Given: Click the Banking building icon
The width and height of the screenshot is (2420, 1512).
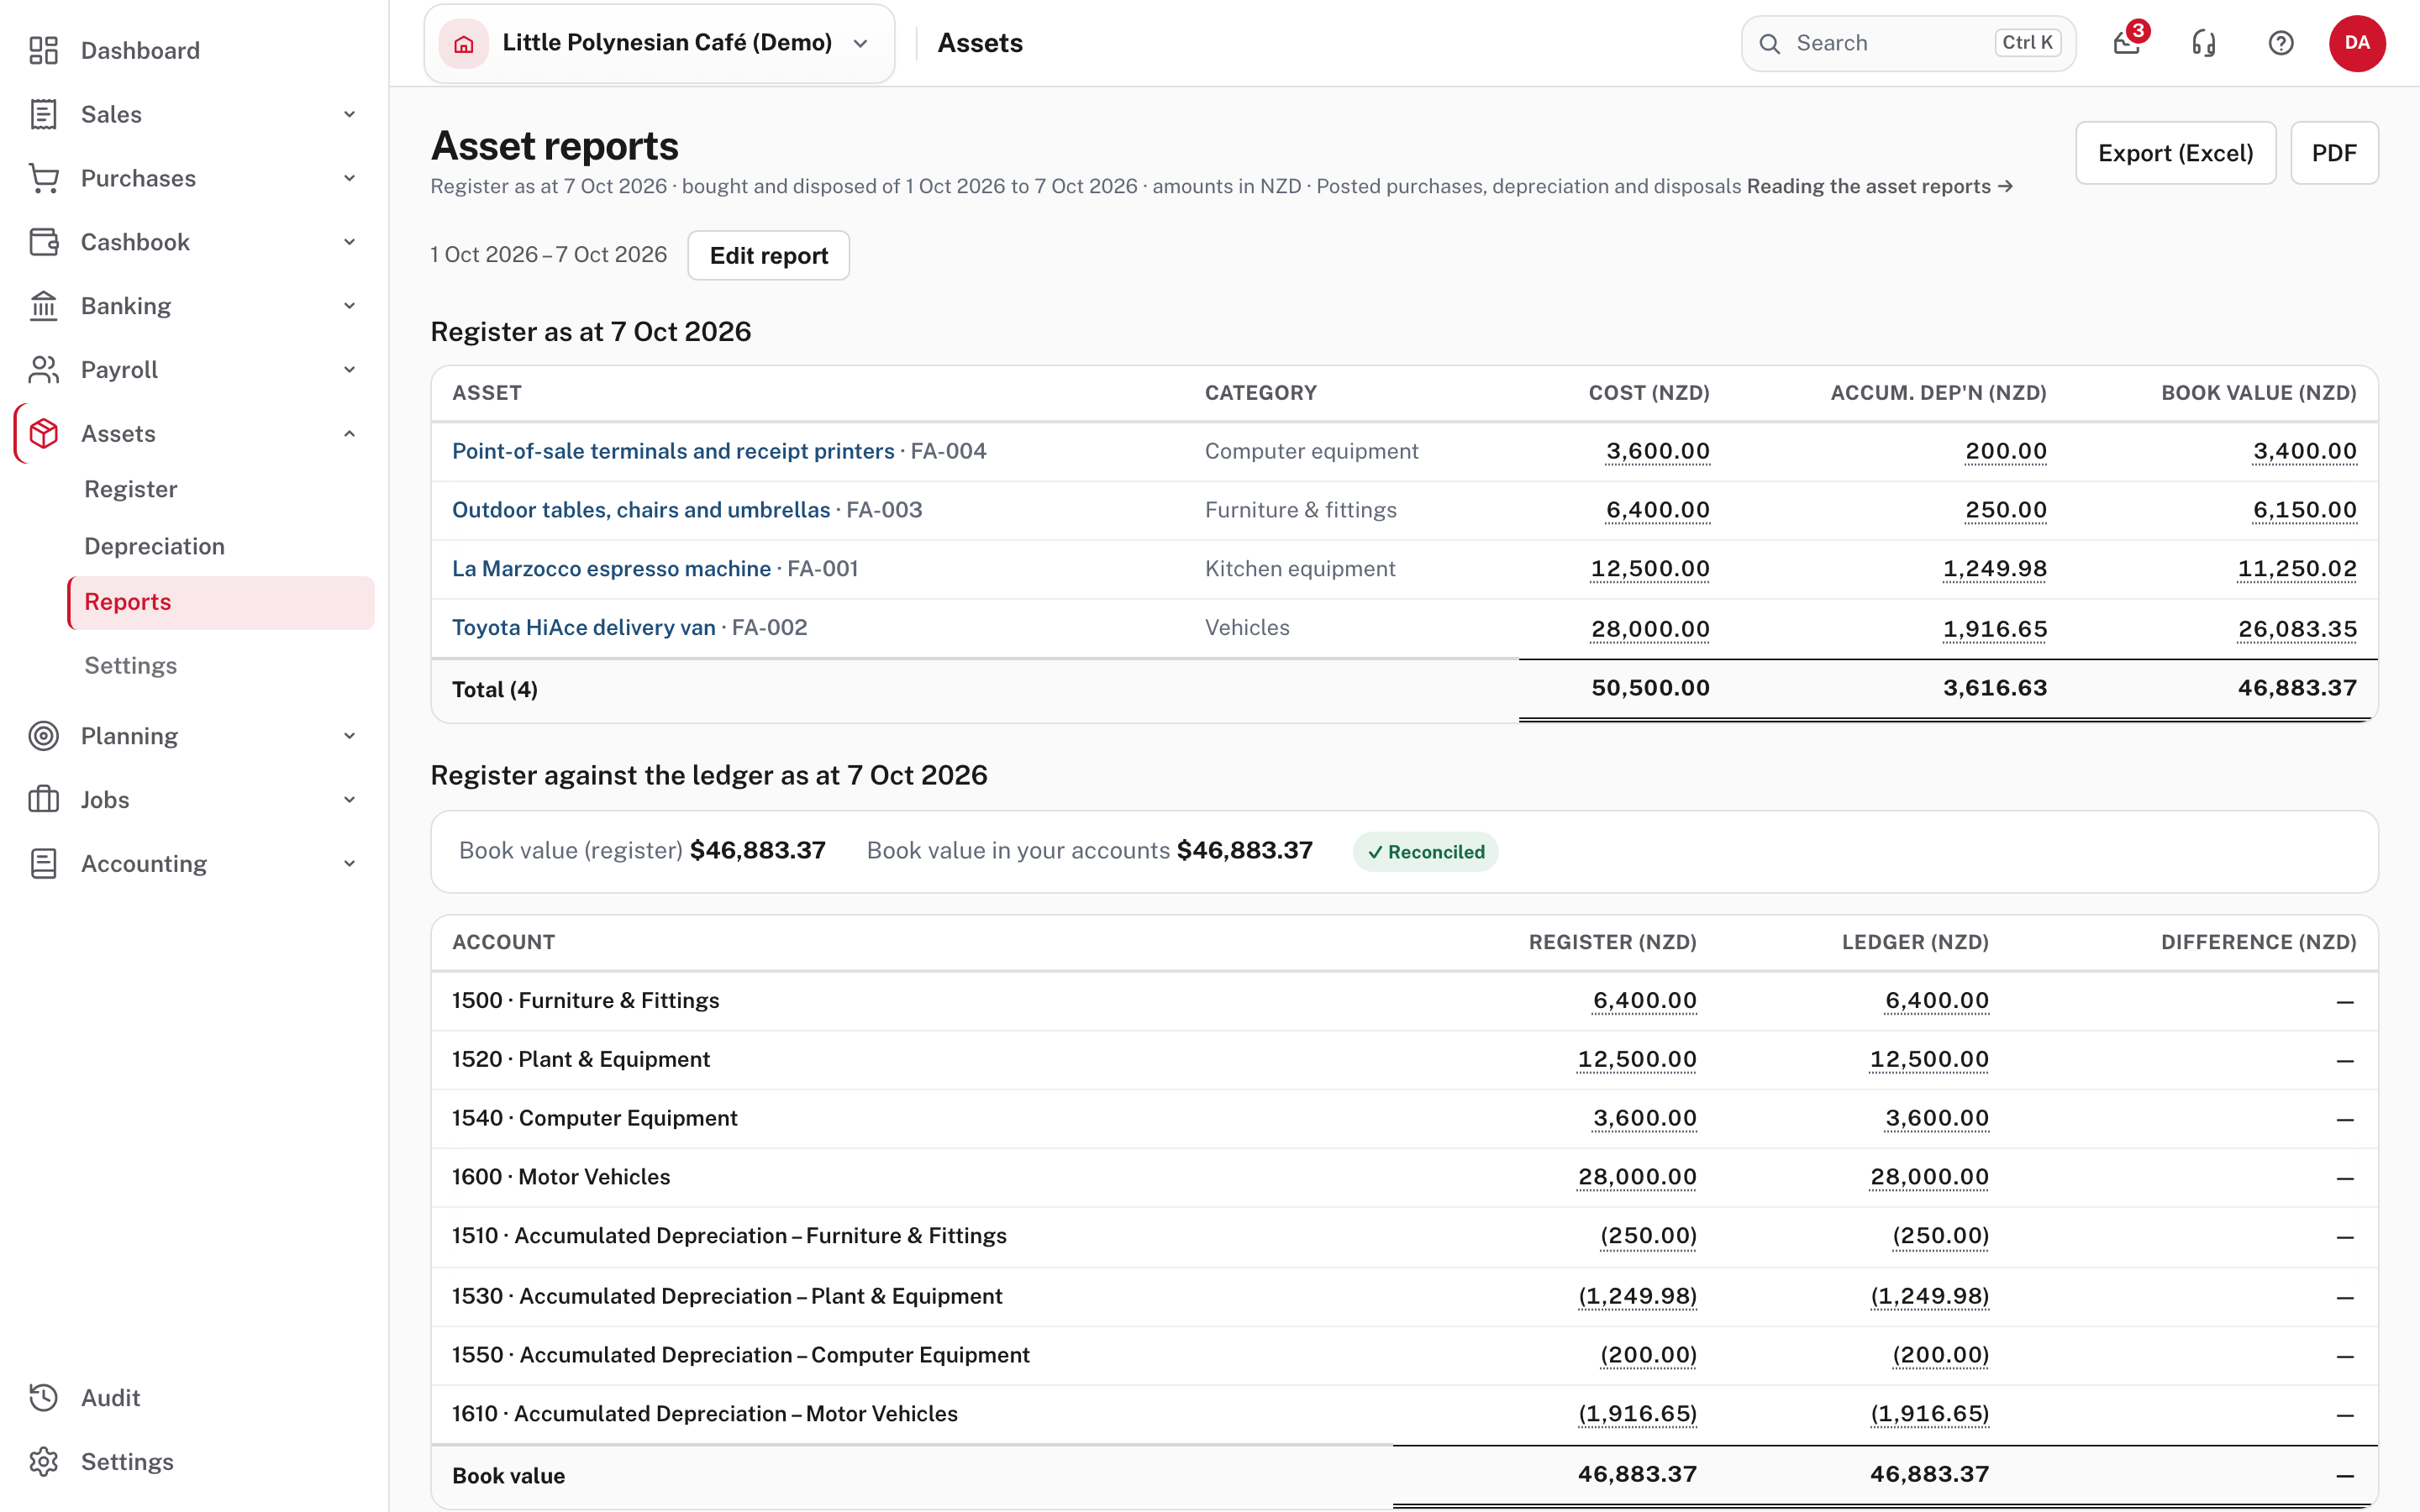Looking at the screenshot, I should click(x=43, y=306).
